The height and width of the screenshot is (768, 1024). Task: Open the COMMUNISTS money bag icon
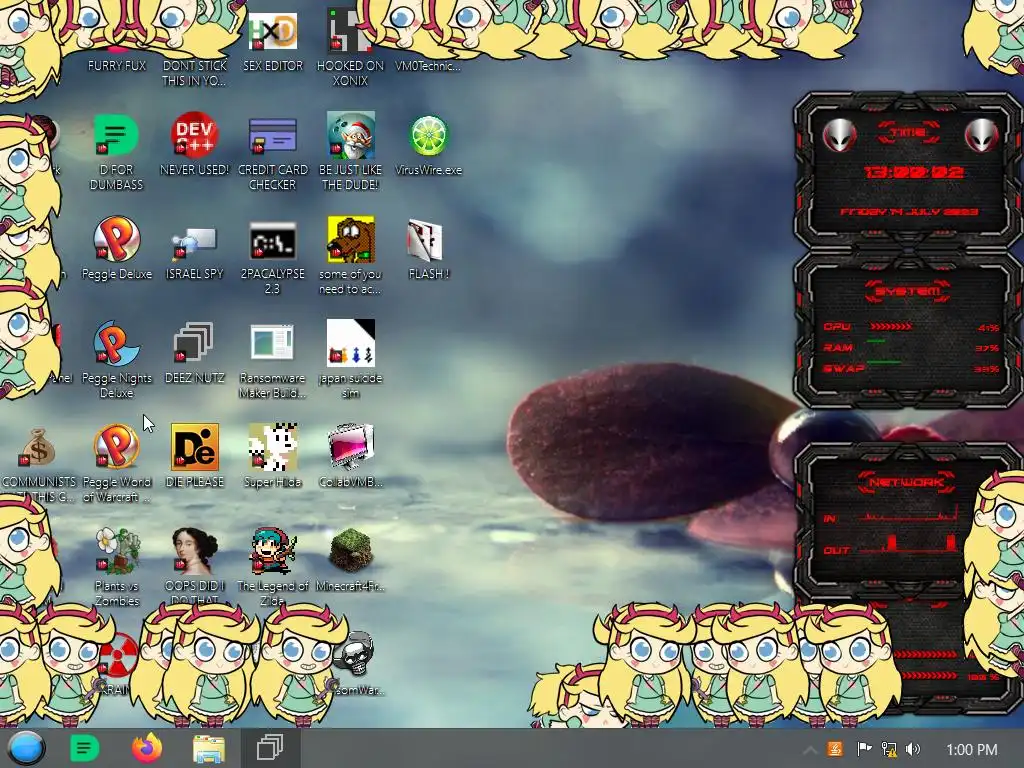37,447
